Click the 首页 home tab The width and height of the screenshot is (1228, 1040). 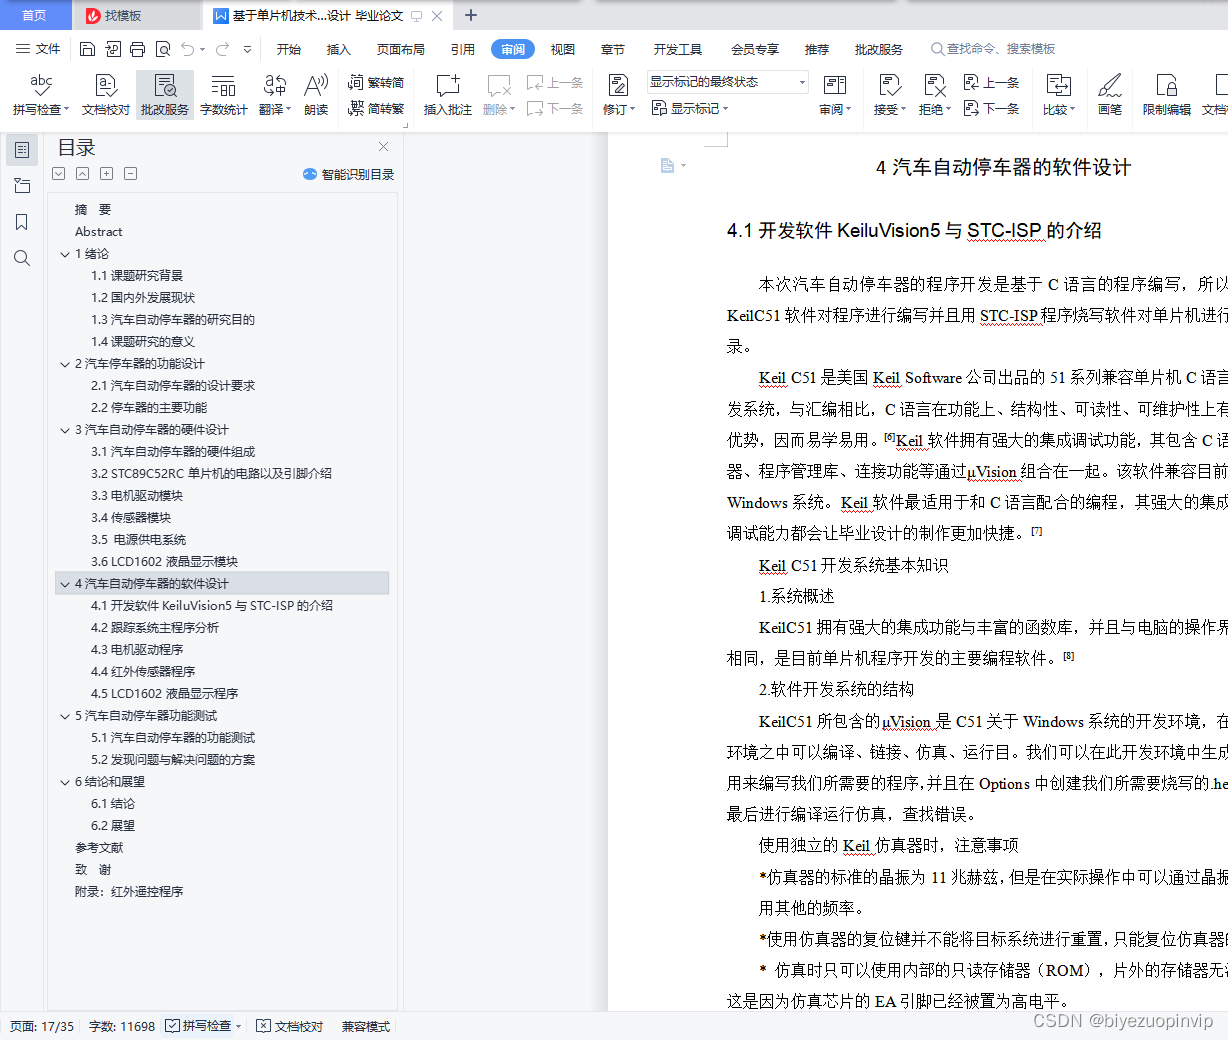(35, 15)
